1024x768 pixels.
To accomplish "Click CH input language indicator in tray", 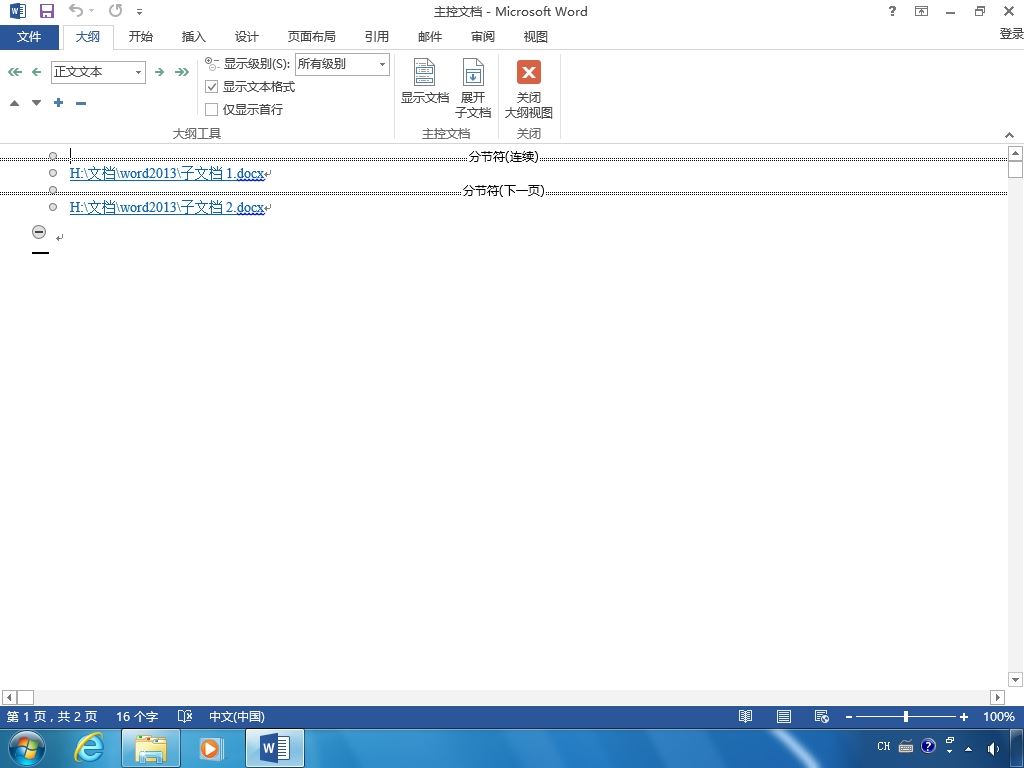I will coord(884,746).
